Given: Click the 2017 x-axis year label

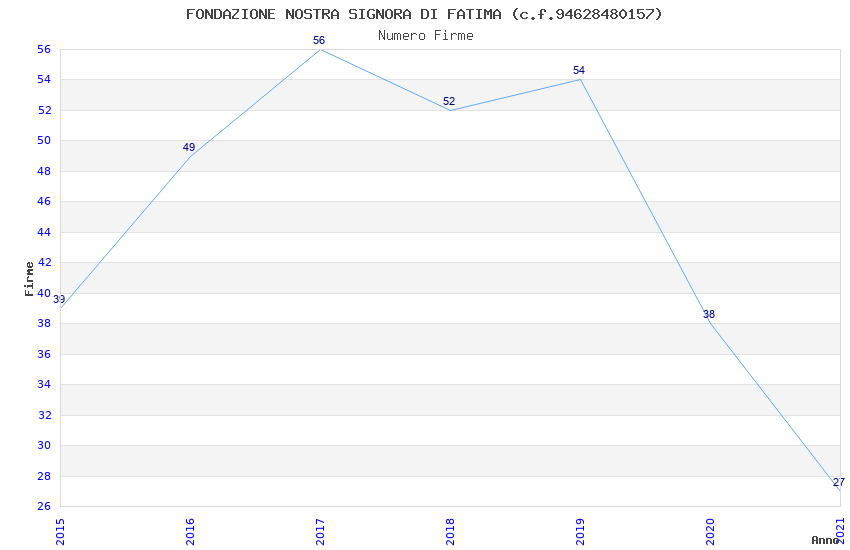Looking at the screenshot, I should [x=320, y=532].
